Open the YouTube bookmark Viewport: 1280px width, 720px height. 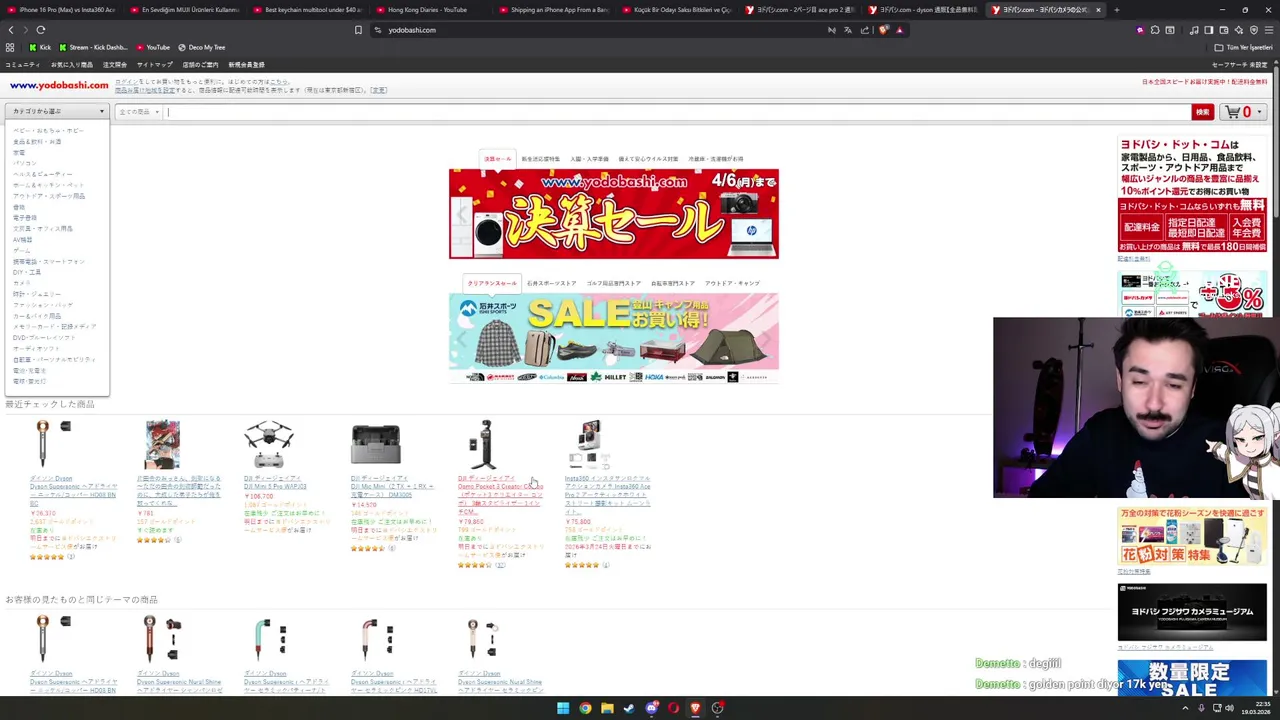pyautogui.click(x=153, y=47)
